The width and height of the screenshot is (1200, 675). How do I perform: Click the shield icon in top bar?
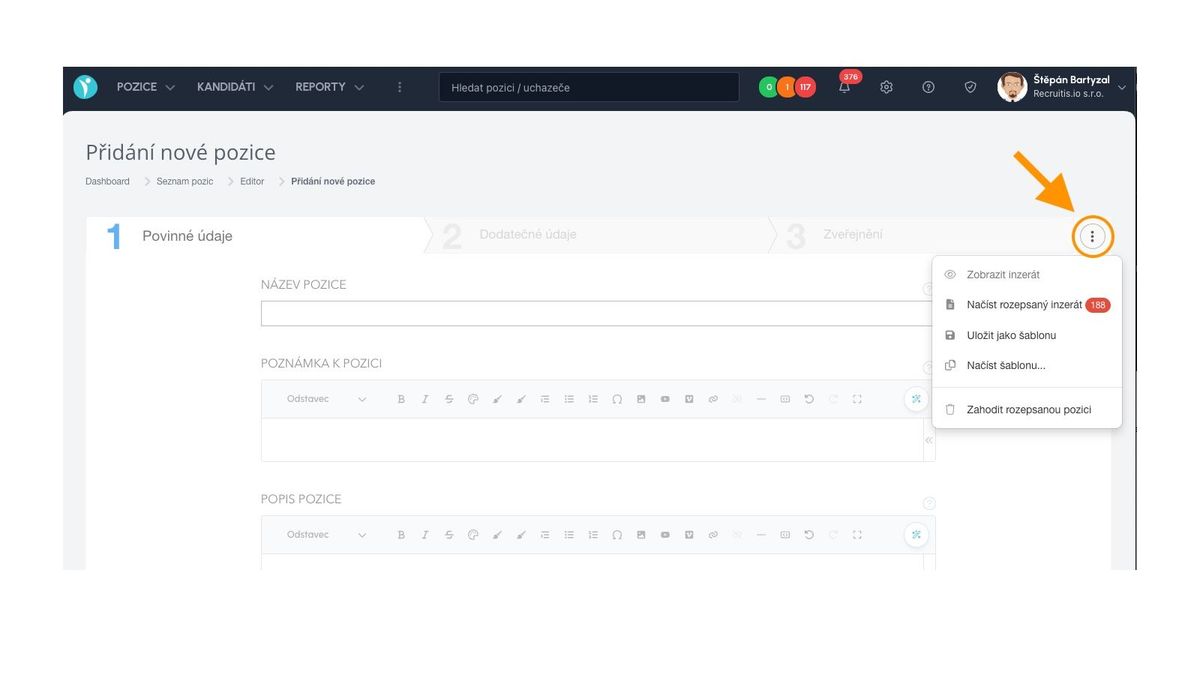pos(970,88)
